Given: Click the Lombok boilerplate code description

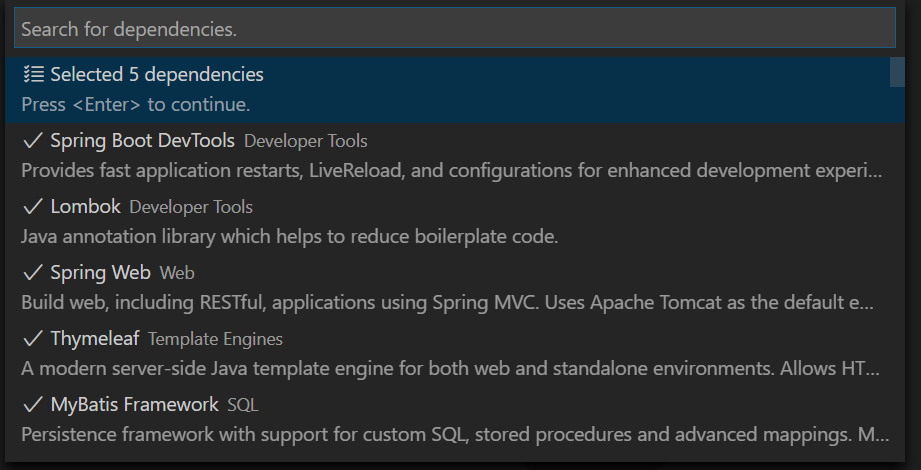Looking at the screenshot, I should pyautogui.click(x=289, y=237).
